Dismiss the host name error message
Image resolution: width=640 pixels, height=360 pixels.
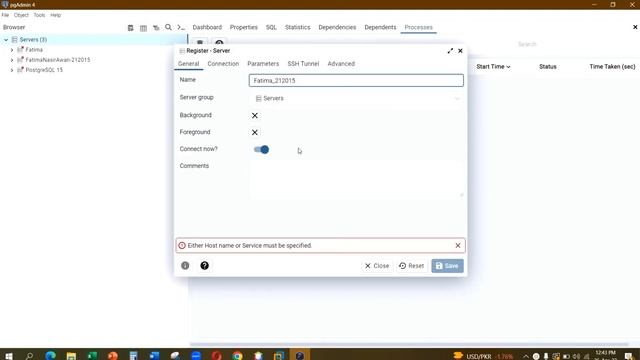point(458,245)
